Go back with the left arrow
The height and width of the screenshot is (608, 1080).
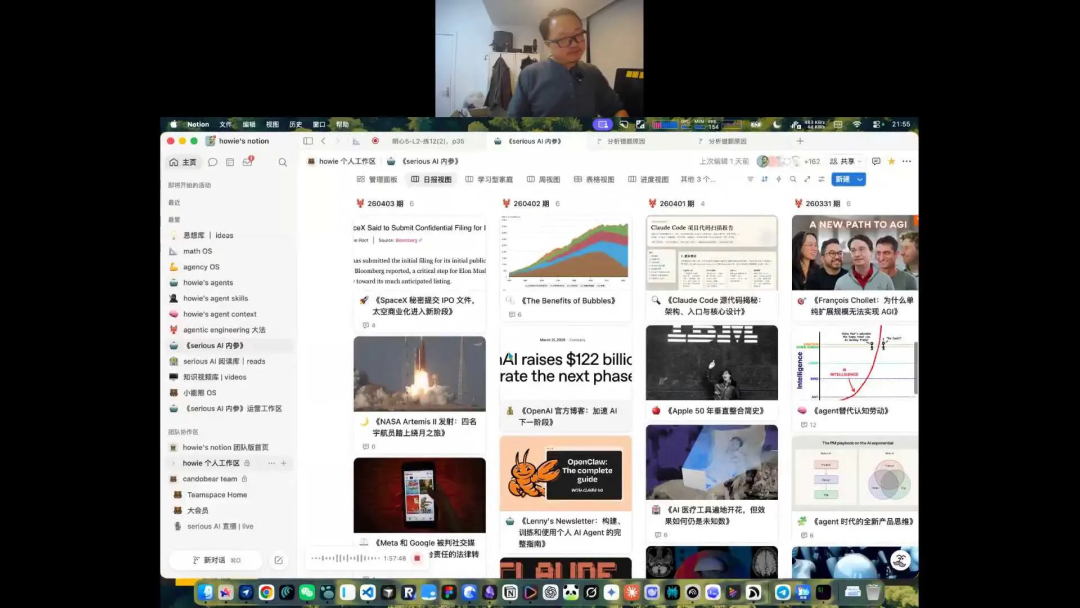click(x=323, y=141)
